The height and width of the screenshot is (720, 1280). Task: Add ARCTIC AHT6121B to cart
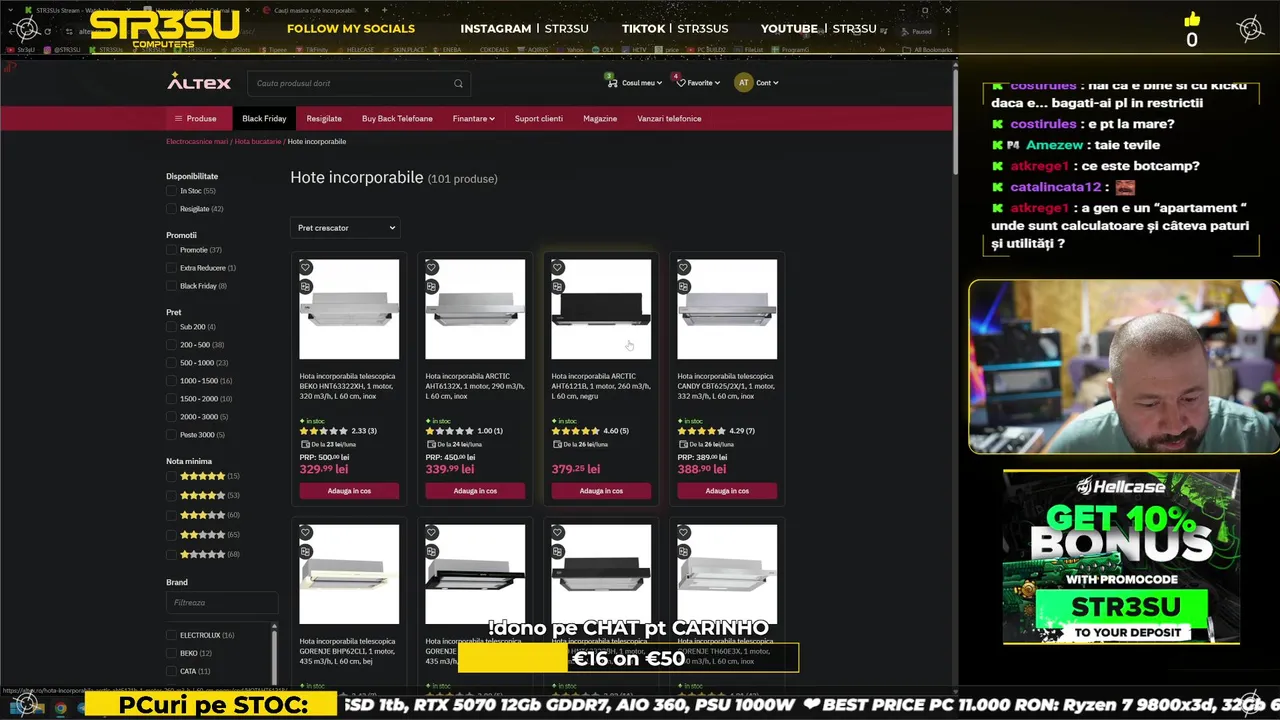tap(601, 491)
